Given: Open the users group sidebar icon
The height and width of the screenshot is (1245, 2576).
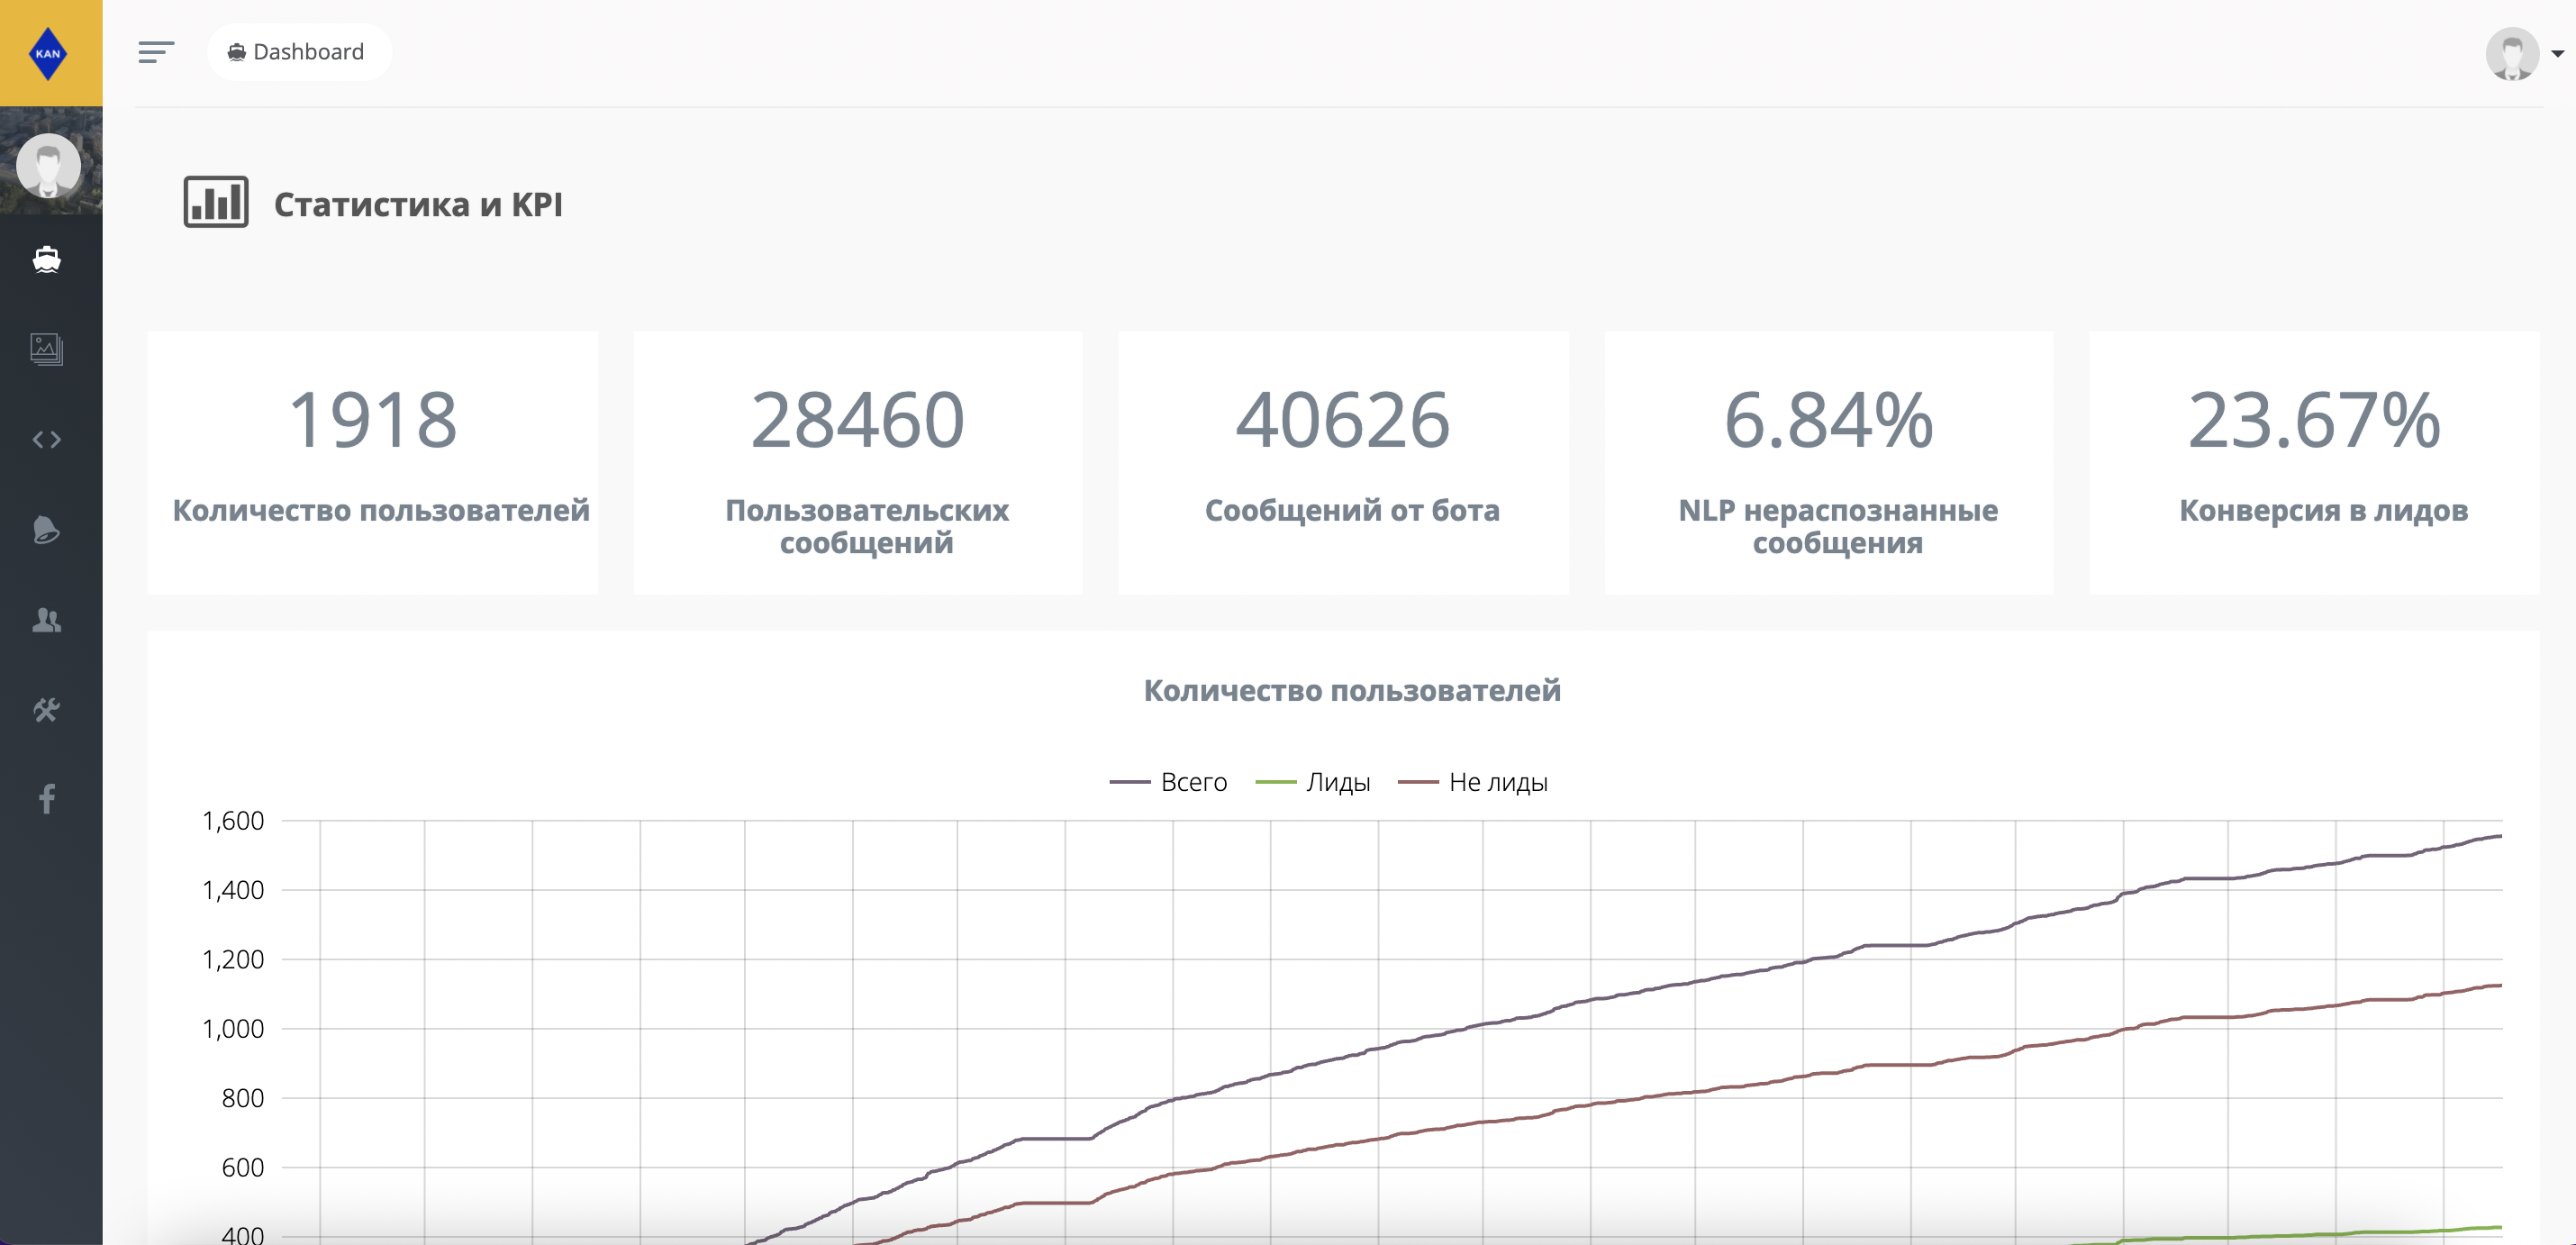Looking at the screenshot, I should click(47, 620).
